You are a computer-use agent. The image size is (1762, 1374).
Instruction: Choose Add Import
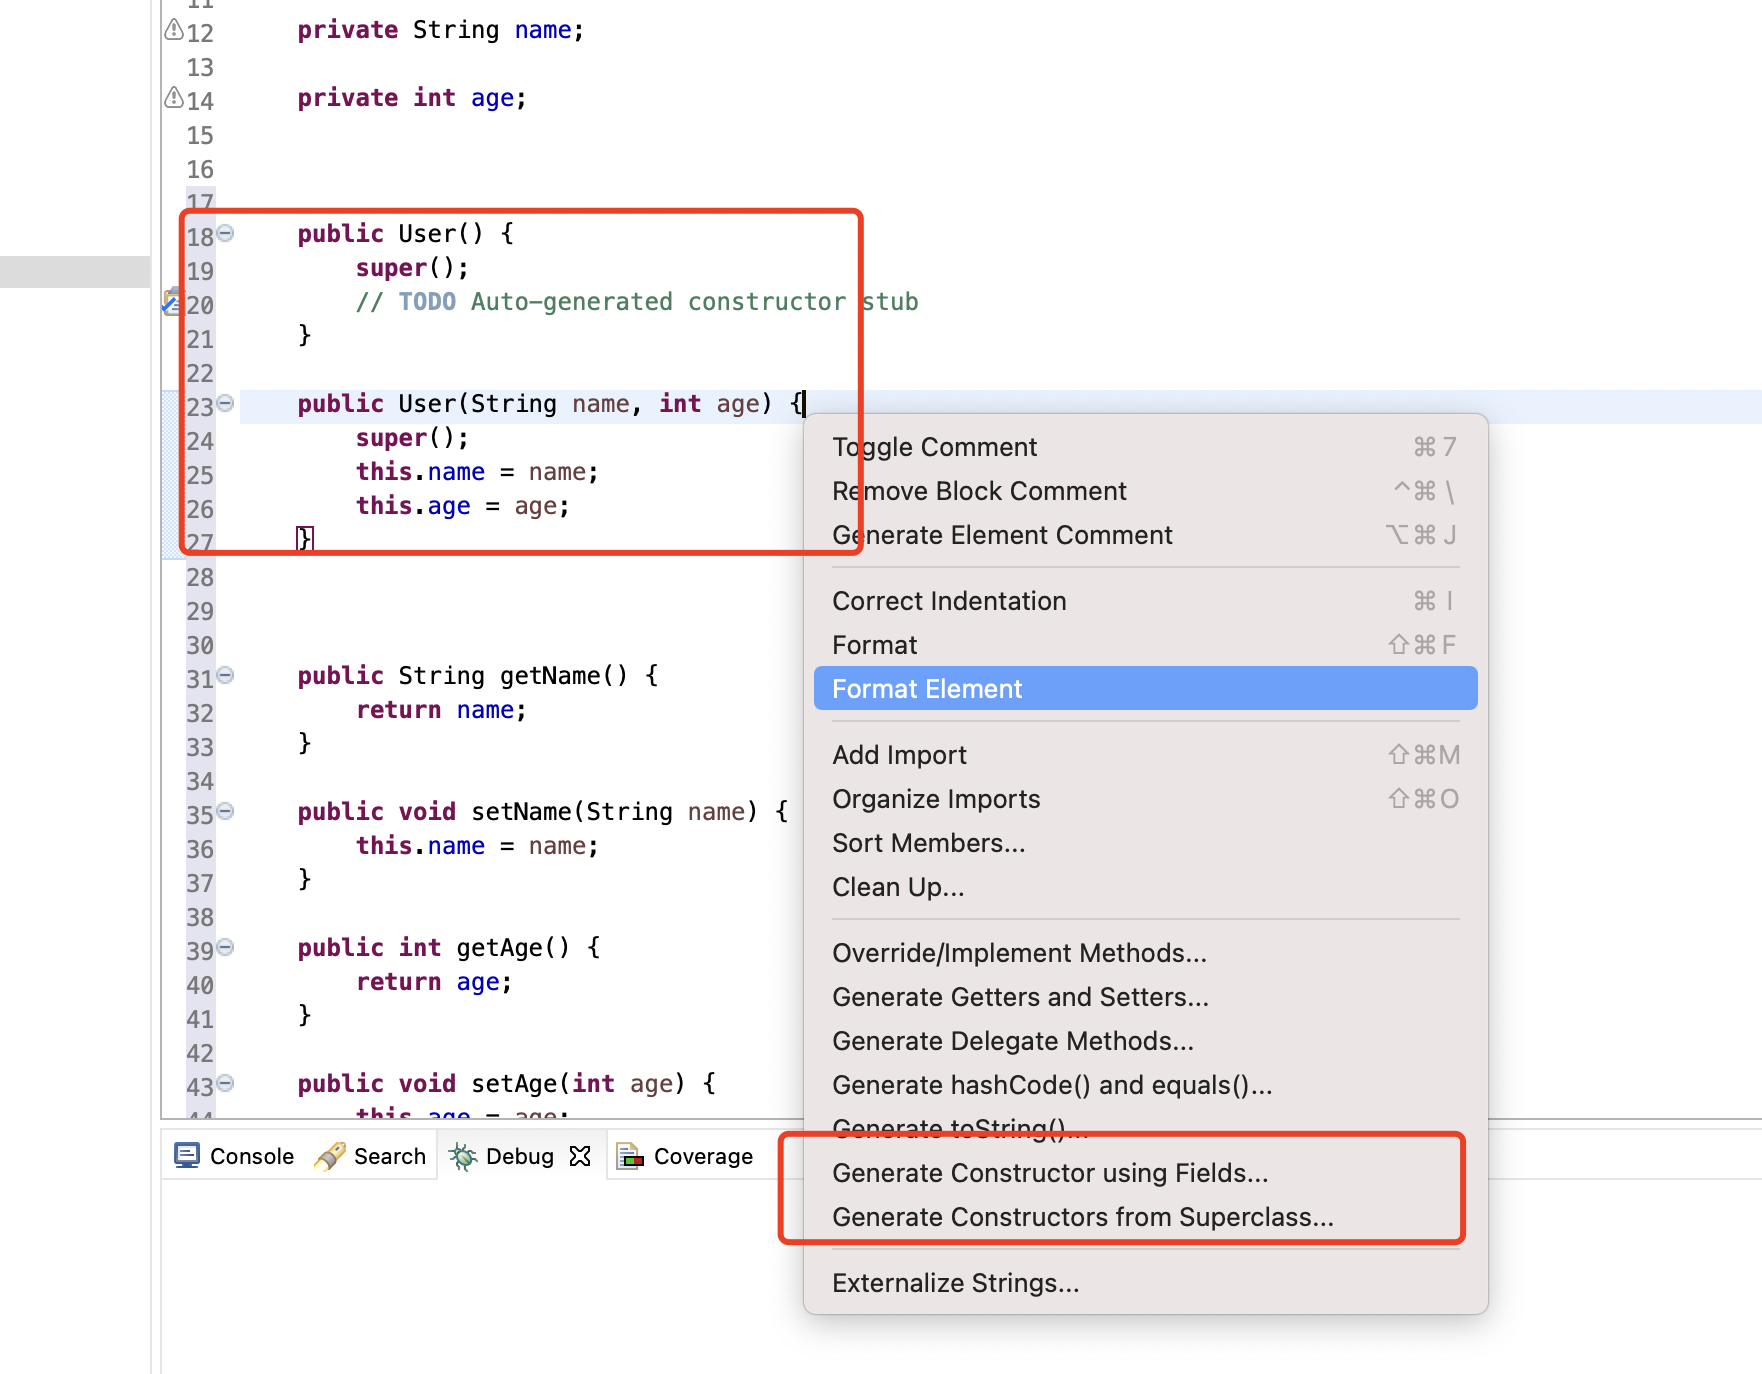tap(1145, 755)
